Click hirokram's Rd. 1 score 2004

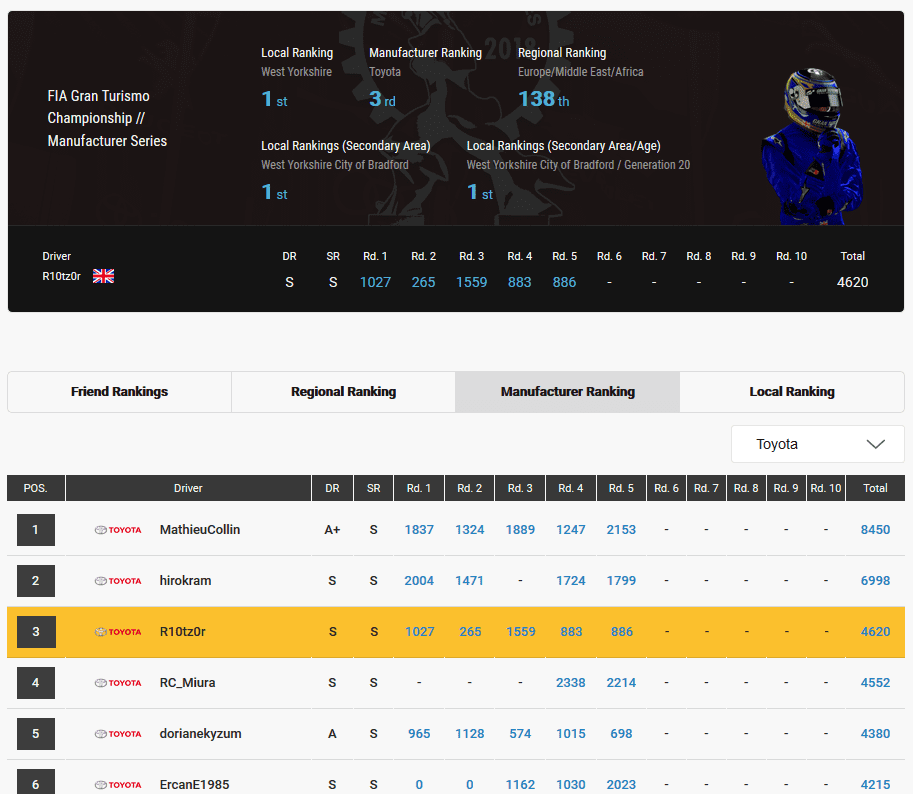point(419,581)
